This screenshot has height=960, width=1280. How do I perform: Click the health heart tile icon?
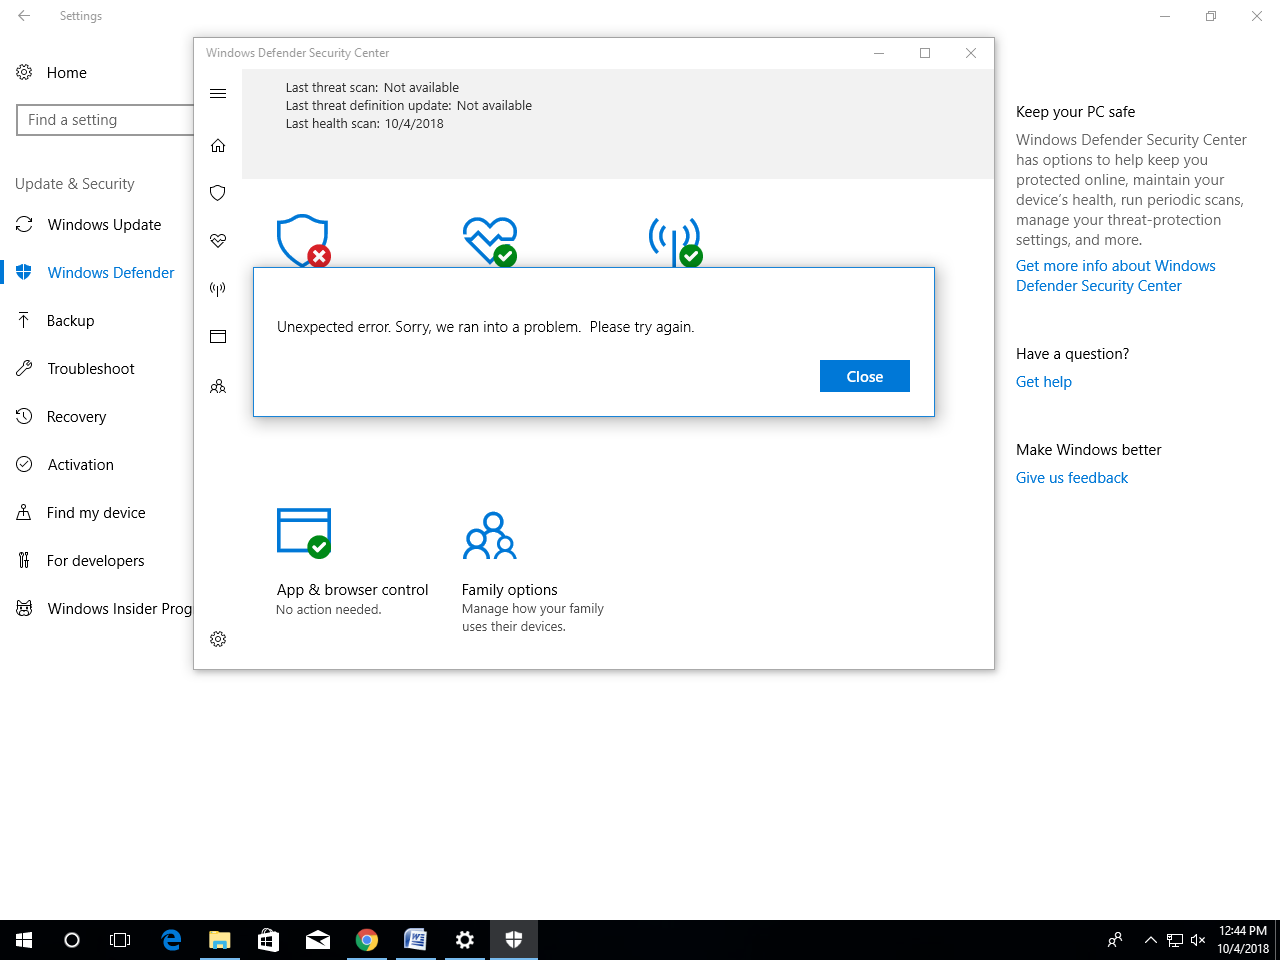pyautogui.click(x=490, y=241)
